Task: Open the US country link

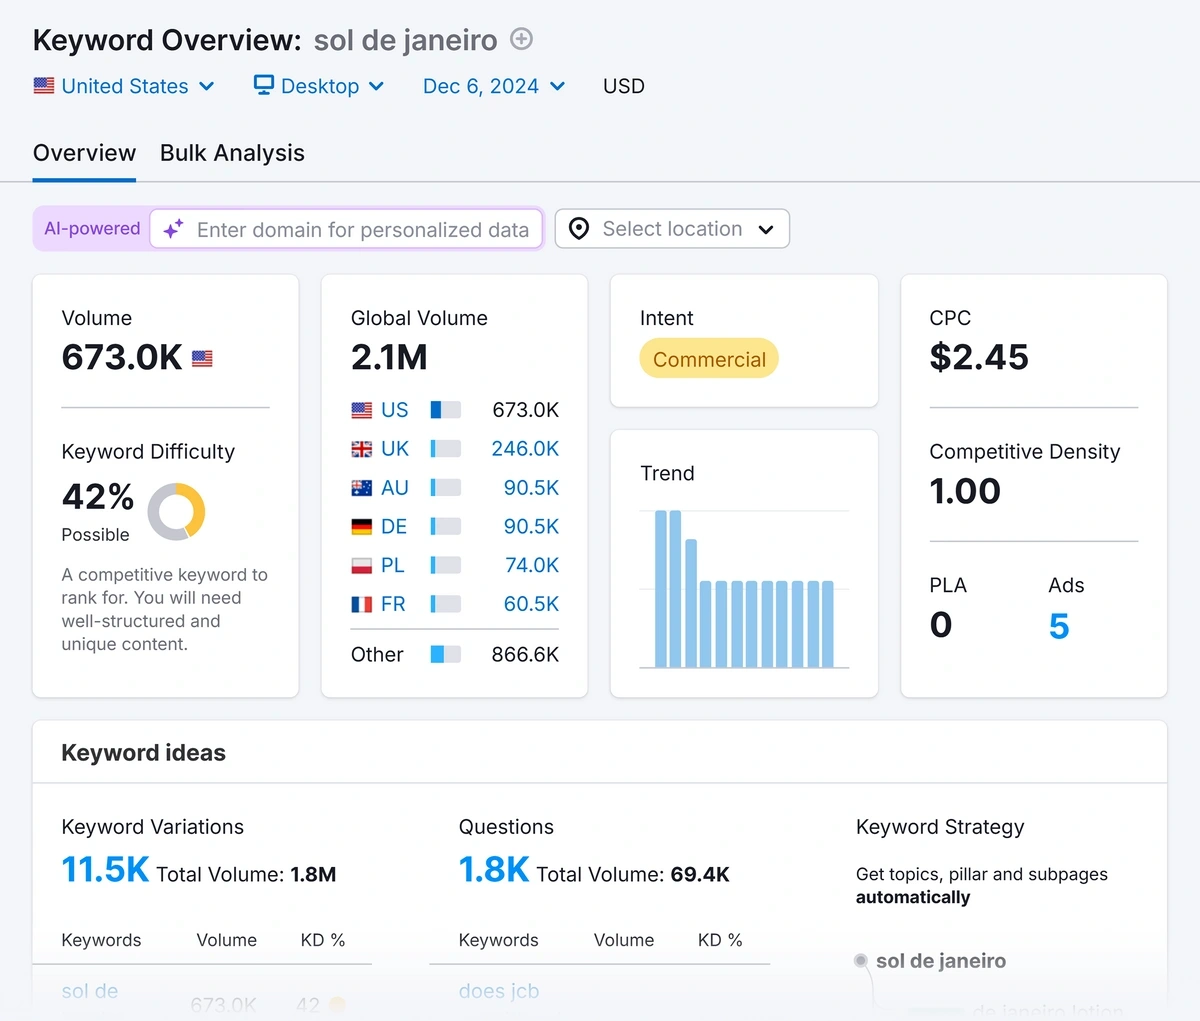Action: (395, 410)
